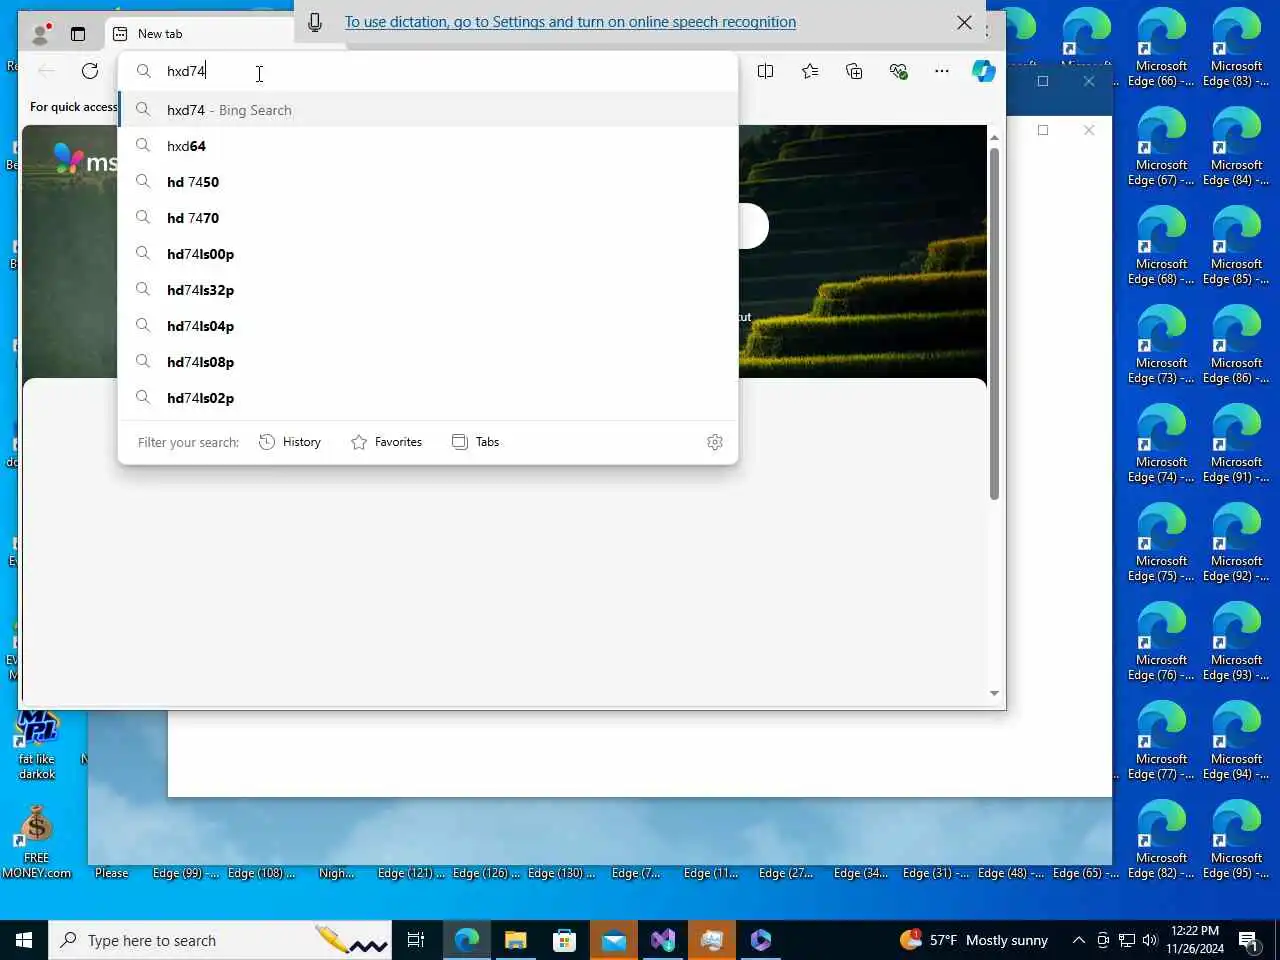Open the Browser essentials heart icon

click(x=898, y=71)
